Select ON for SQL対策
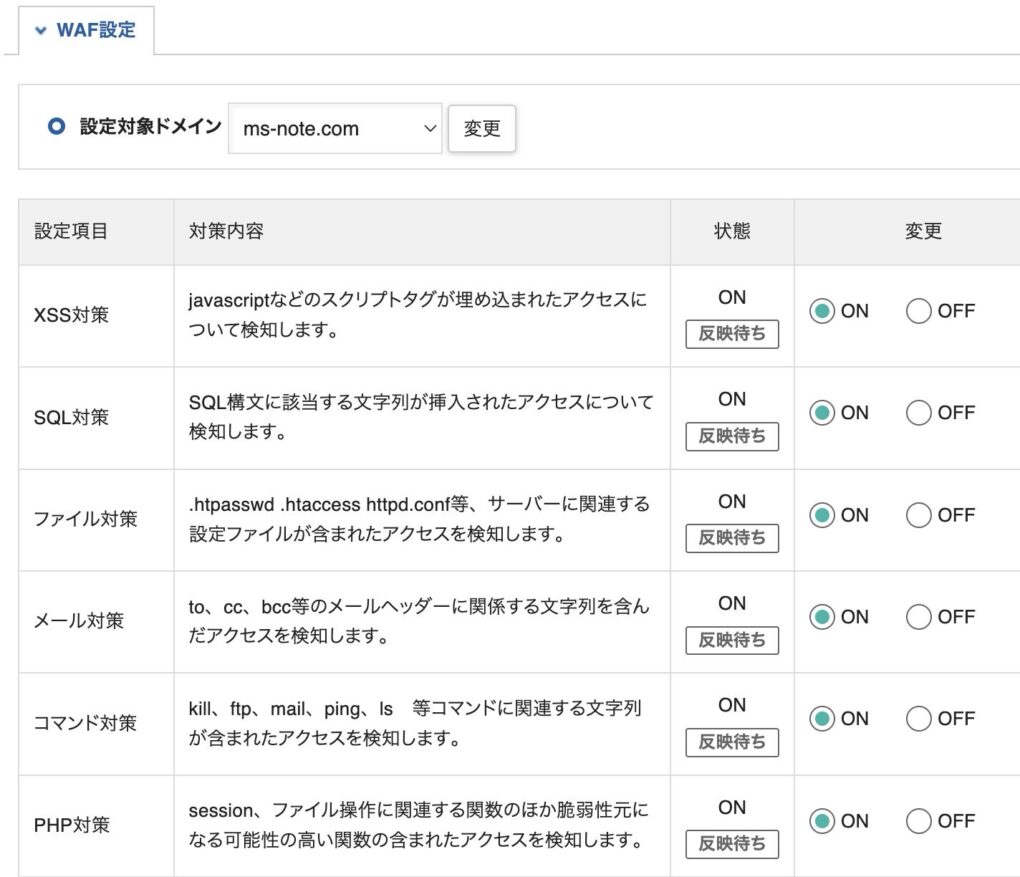Image resolution: width=1020 pixels, height=877 pixels. (821, 413)
